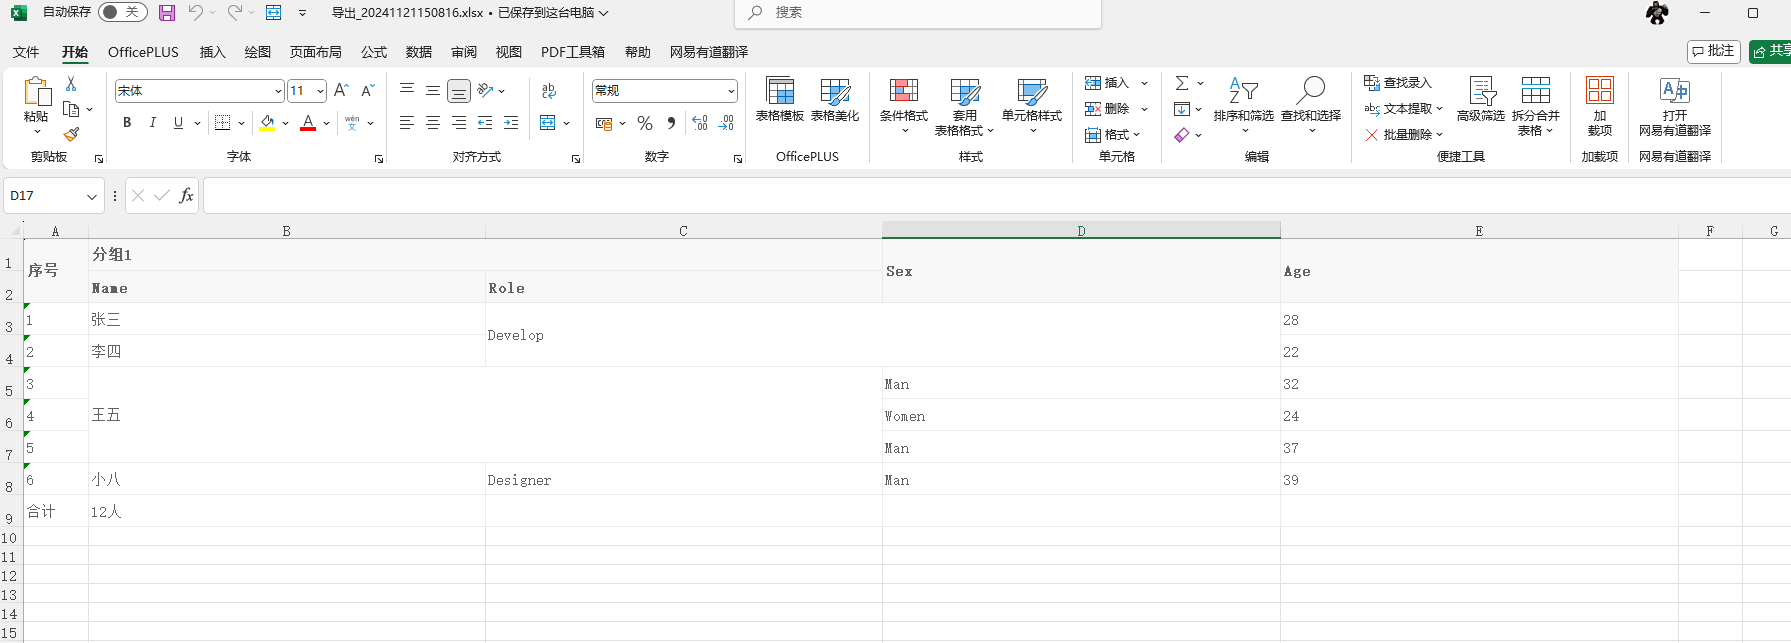Apply the yellow fill color

click(267, 123)
